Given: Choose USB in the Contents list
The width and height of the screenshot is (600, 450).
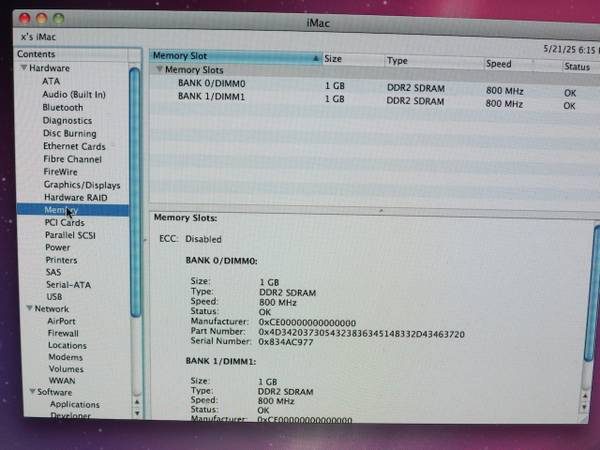Looking at the screenshot, I should (x=54, y=297).
